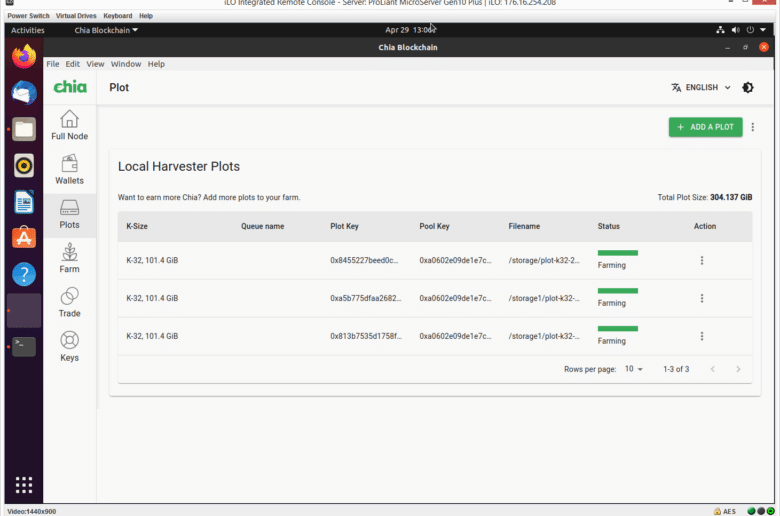Click the Ubuntu Activities button
780x516 pixels.
(28, 30)
